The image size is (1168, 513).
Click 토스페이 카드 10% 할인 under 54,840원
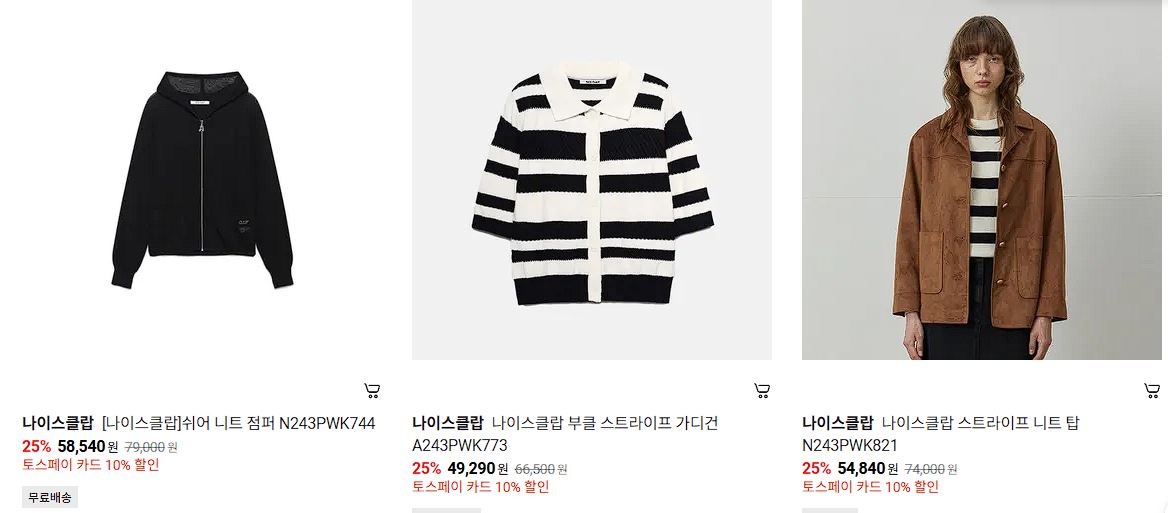[871, 487]
